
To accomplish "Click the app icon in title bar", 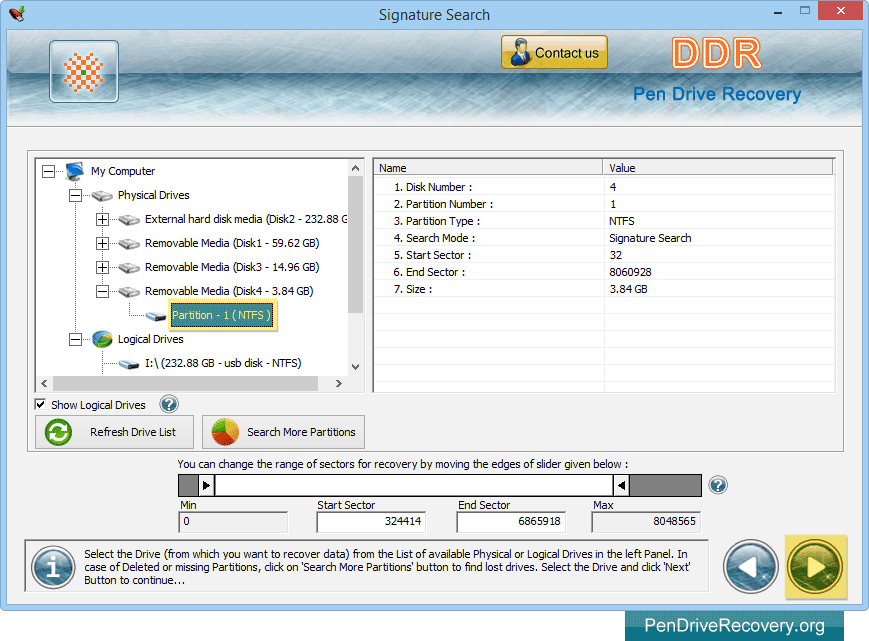I will click(x=17, y=13).
